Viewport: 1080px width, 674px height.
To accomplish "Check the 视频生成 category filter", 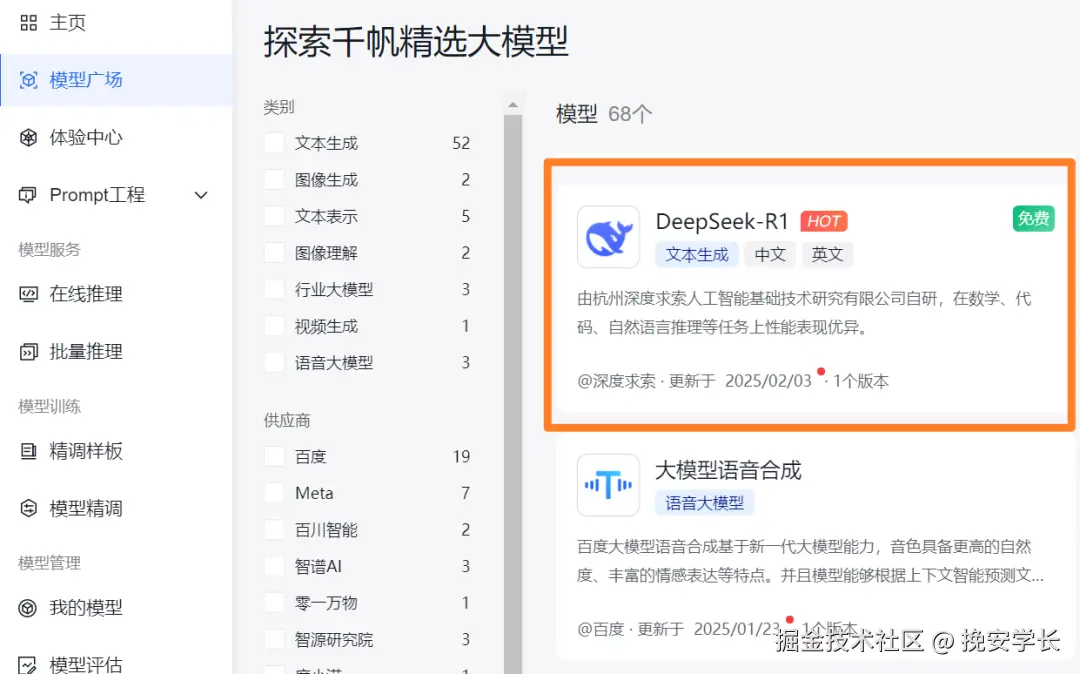I will point(274,326).
